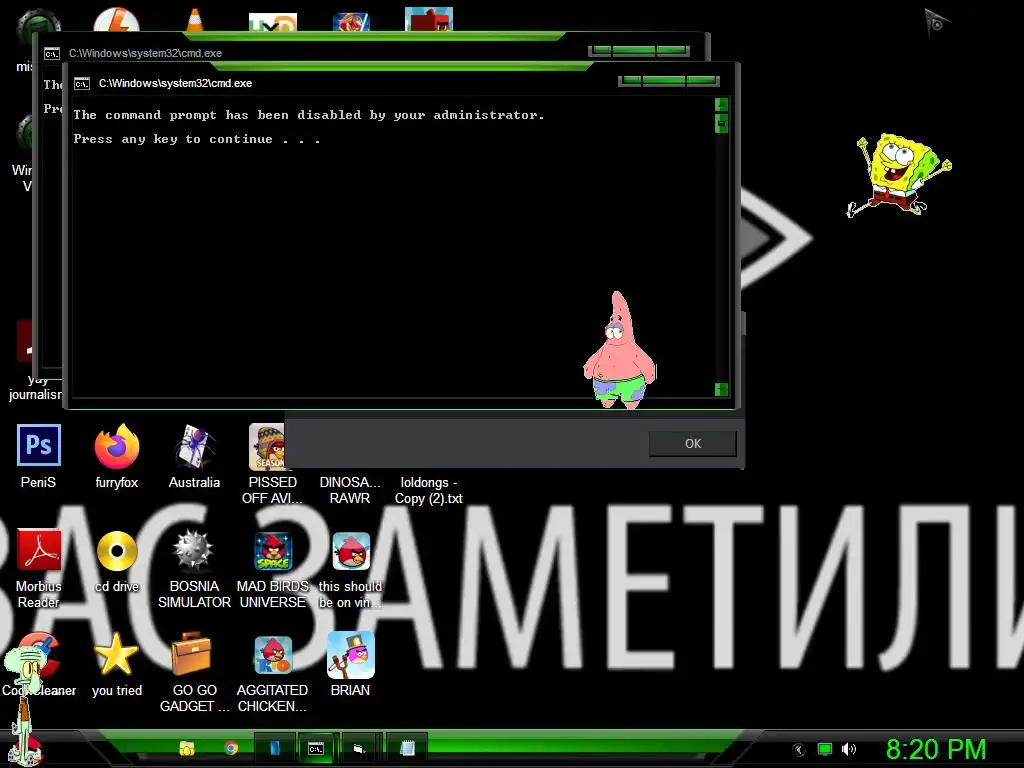Click the cmd scrollbar thumb
This screenshot has height=768, width=1024.
[722, 123]
